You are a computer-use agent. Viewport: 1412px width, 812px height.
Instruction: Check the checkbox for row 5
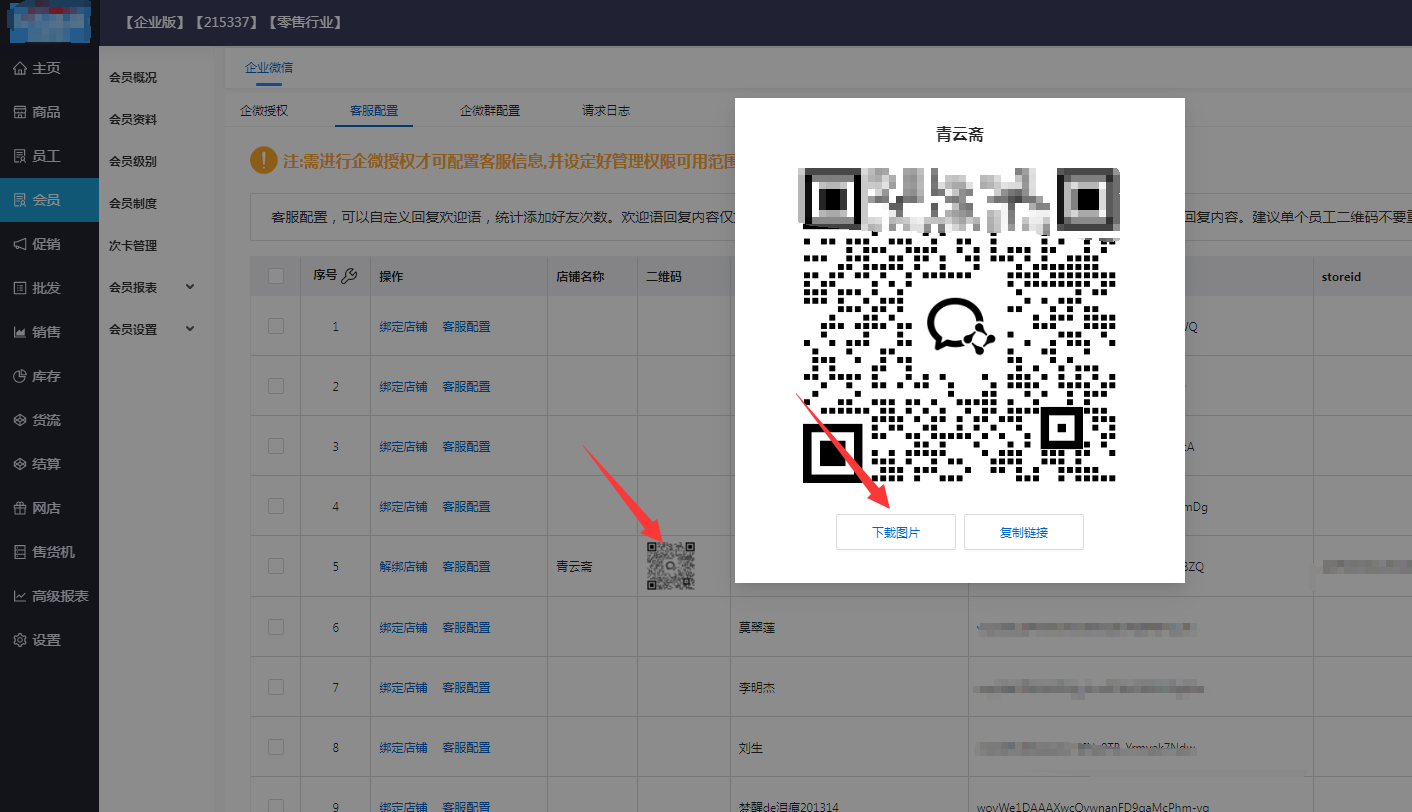[276, 566]
